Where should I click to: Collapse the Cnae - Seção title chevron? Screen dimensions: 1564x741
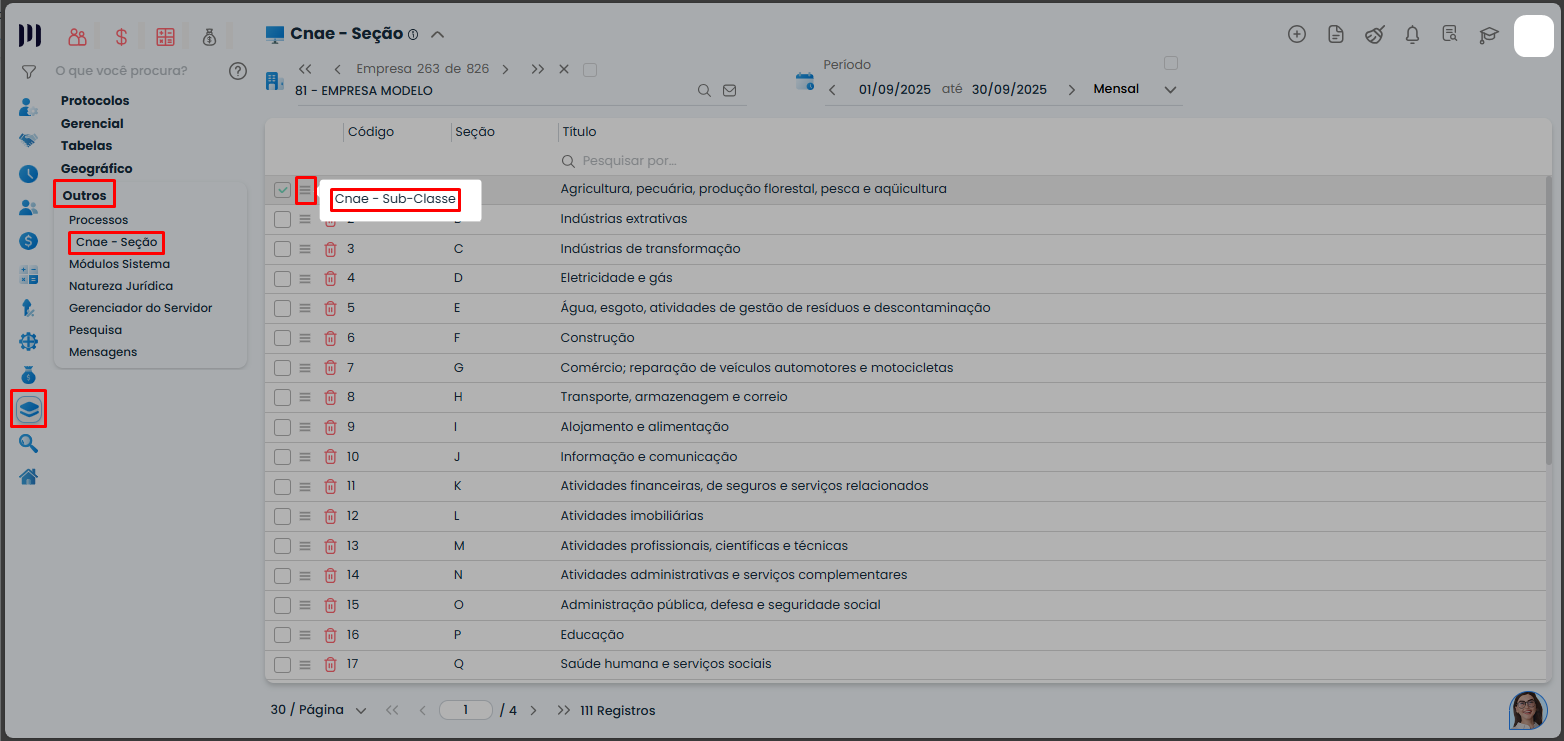tap(437, 34)
